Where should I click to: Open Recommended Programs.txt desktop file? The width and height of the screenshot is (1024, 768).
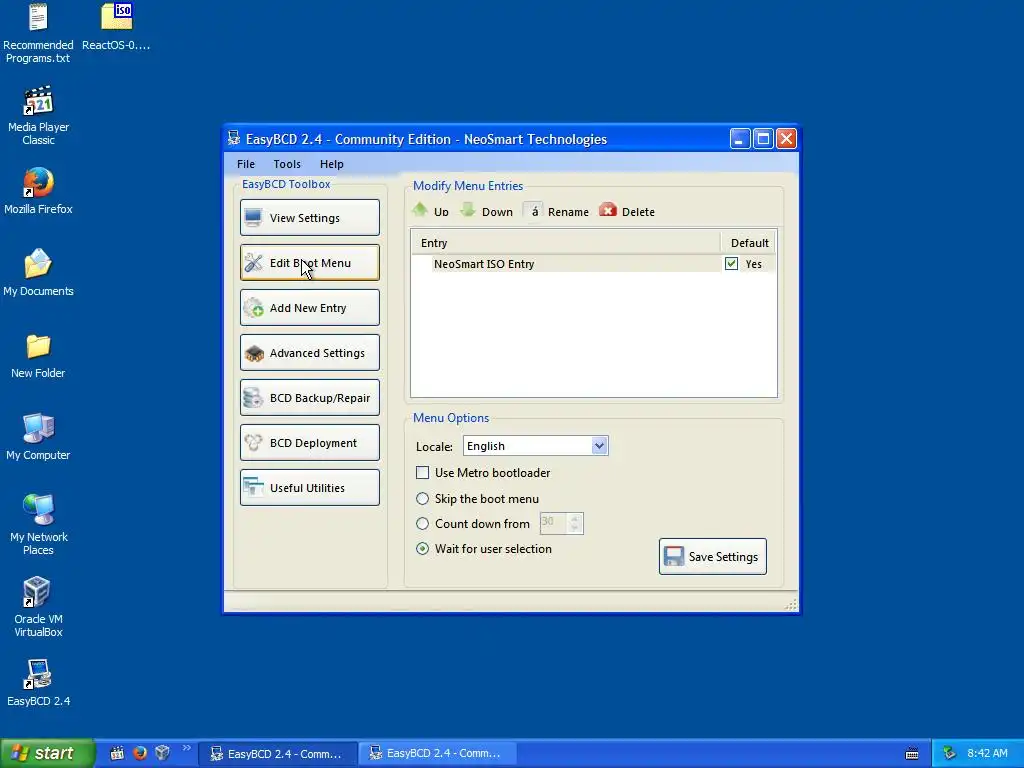pyautogui.click(x=38, y=33)
